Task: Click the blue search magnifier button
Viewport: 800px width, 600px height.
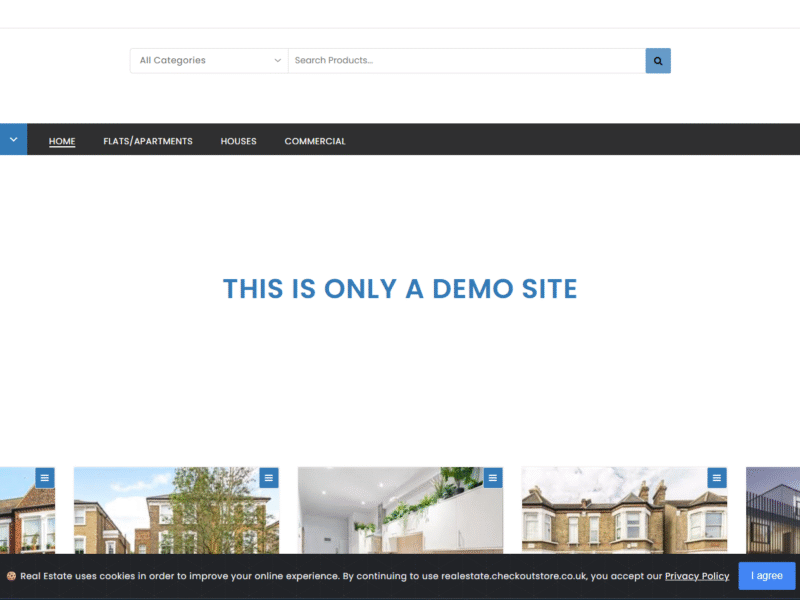Action: coord(658,61)
